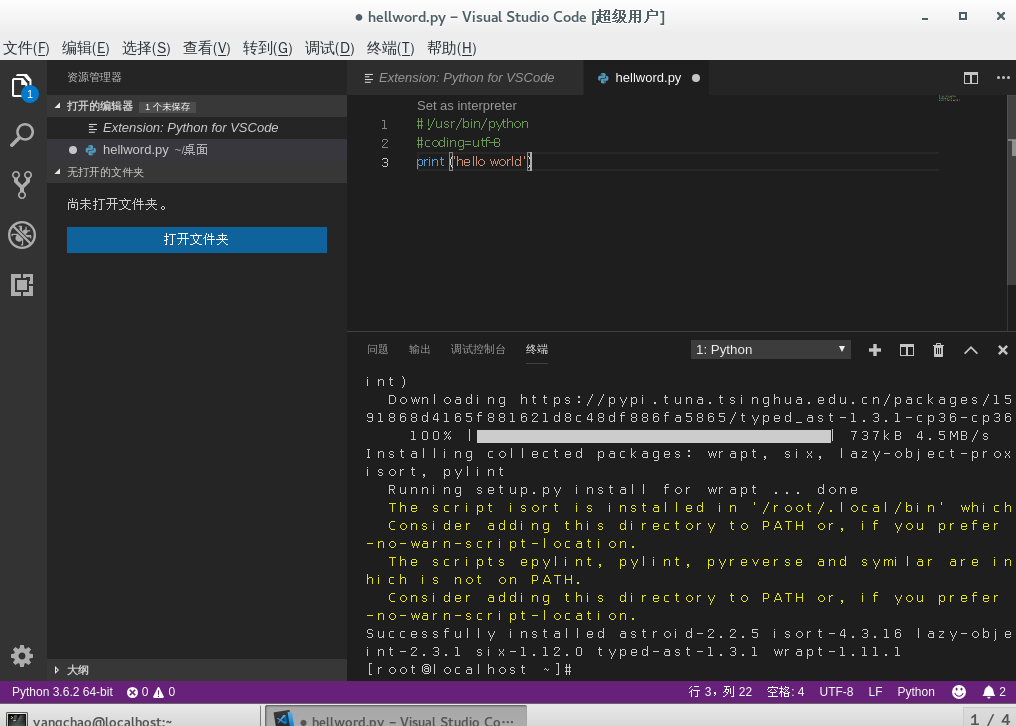This screenshot has width=1016, height=726.
Task: Click line 1 shebang comment
Action: [x=472, y=124]
